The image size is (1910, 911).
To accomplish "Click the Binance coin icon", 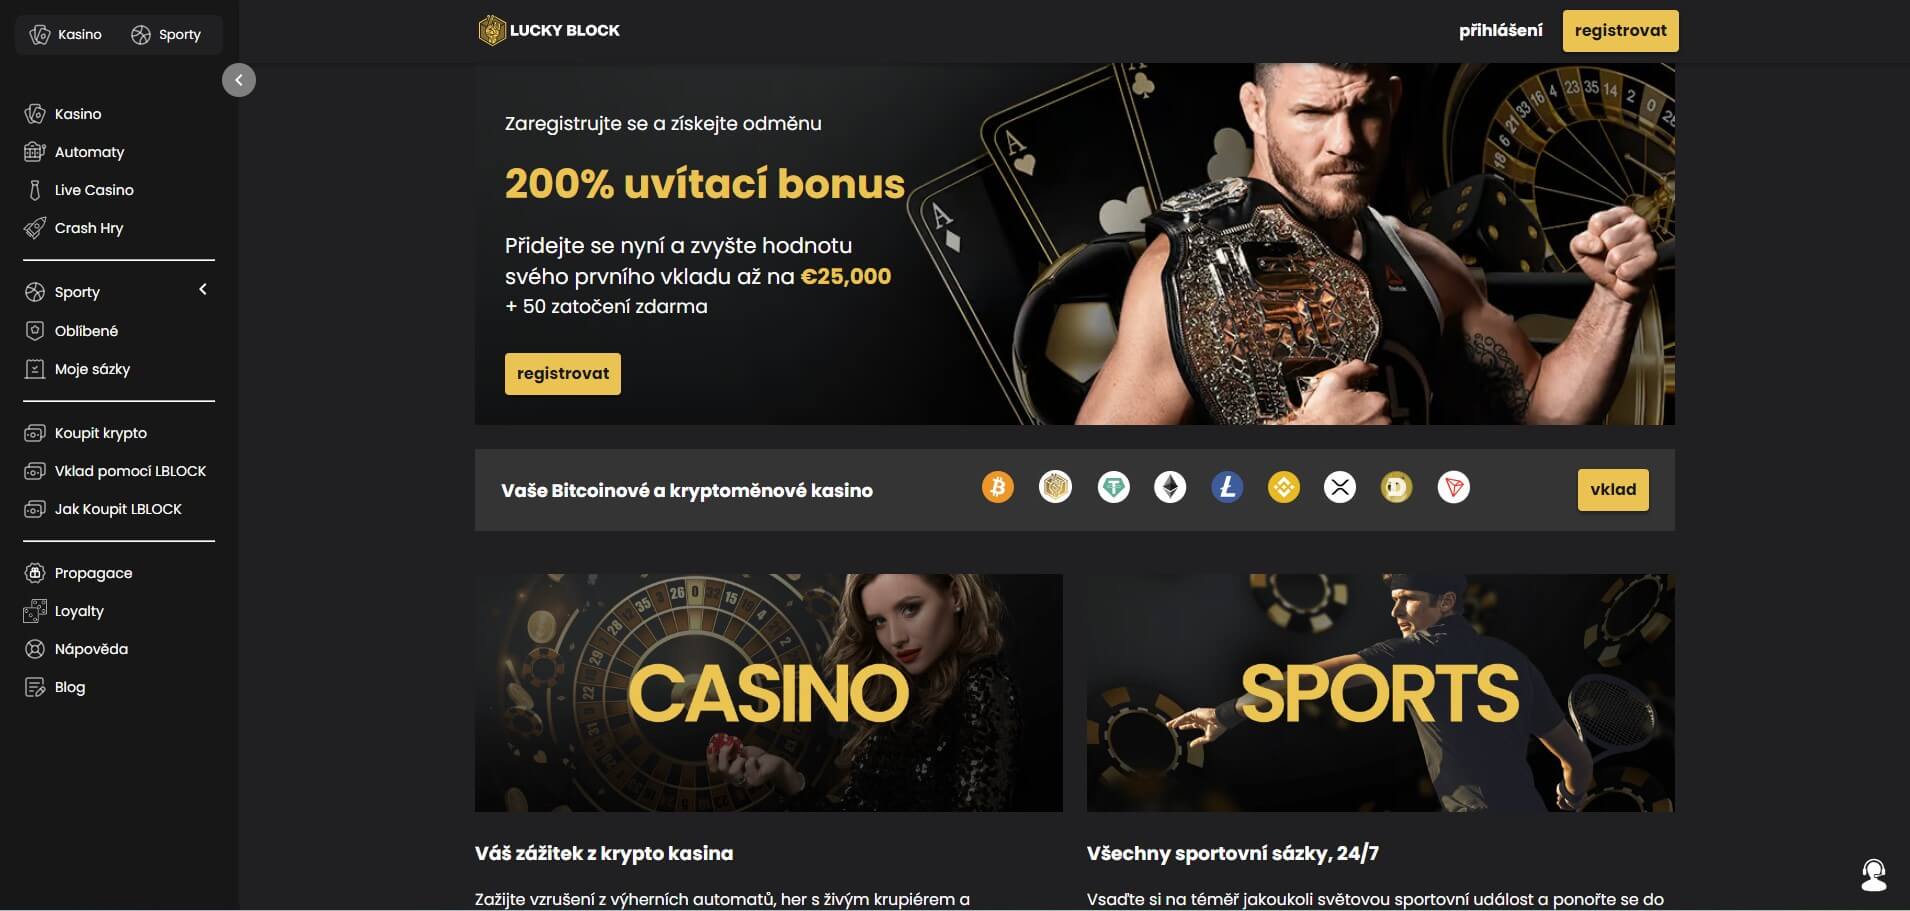I will pos(1284,488).
